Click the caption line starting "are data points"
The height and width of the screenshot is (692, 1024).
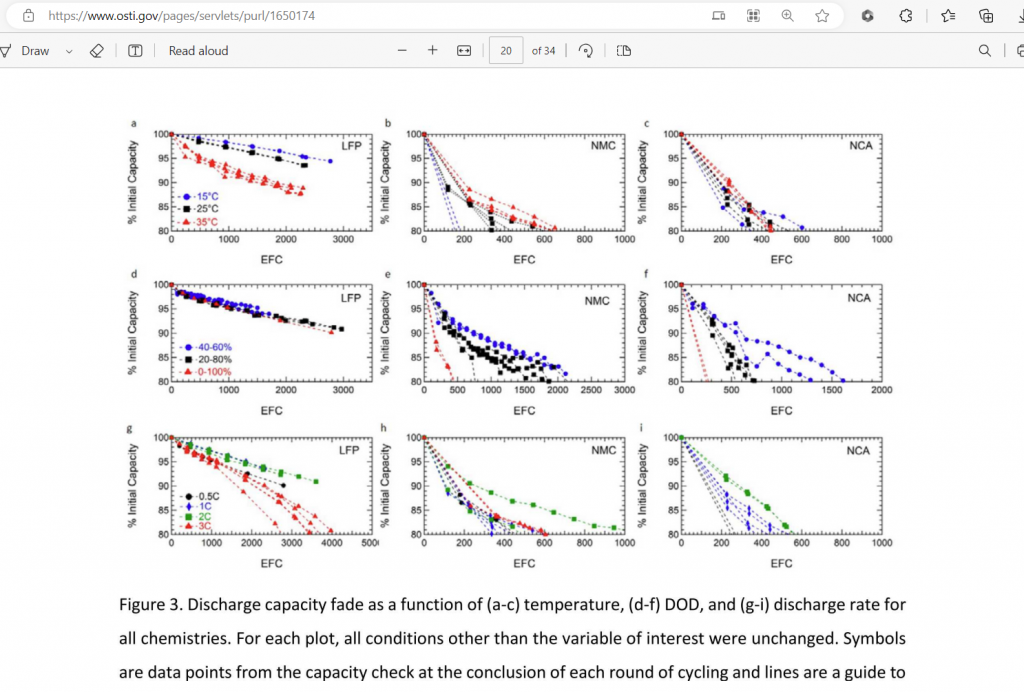coord(512,672)
